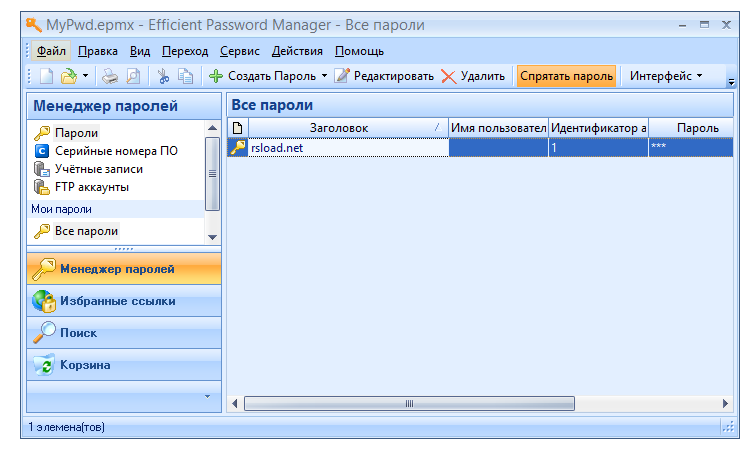The width and height of the screenshot is (756, 460).
Task: Sort by the Пароль column header
Action: coord(691,128)
